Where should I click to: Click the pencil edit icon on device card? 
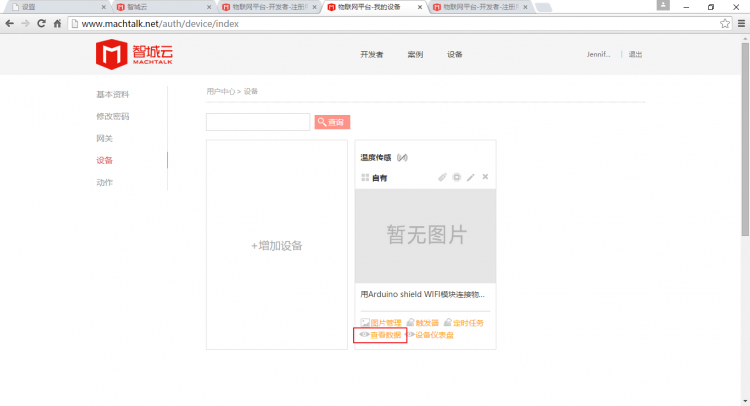tap(470, 177)
